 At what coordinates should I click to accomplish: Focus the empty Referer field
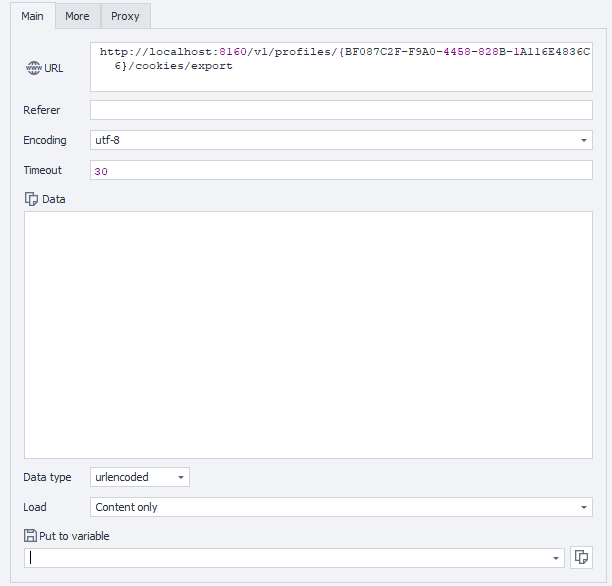340,110
